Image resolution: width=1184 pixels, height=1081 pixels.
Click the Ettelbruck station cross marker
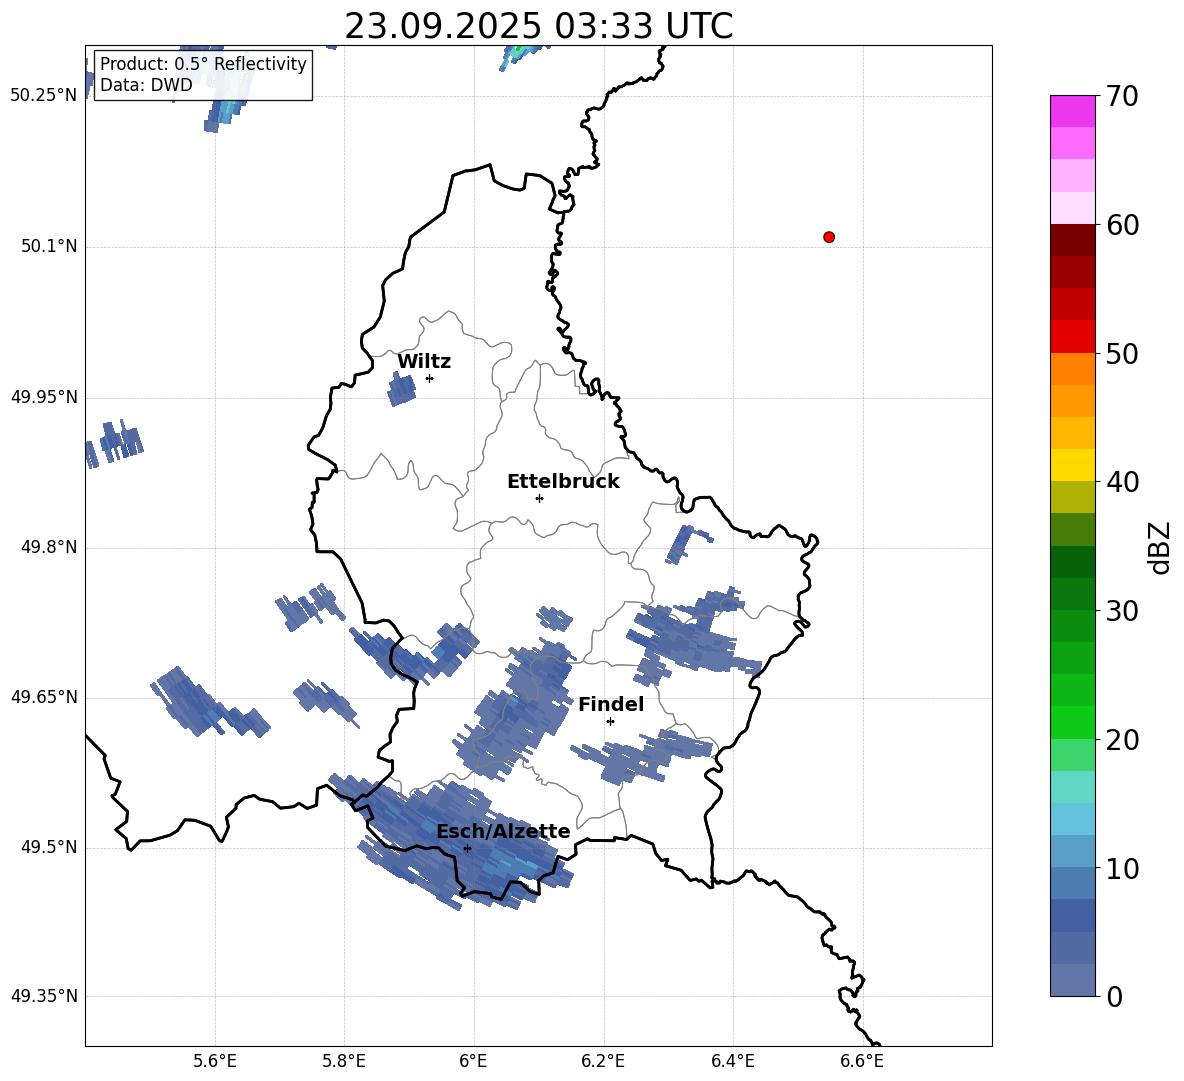(x=539, y=498)
